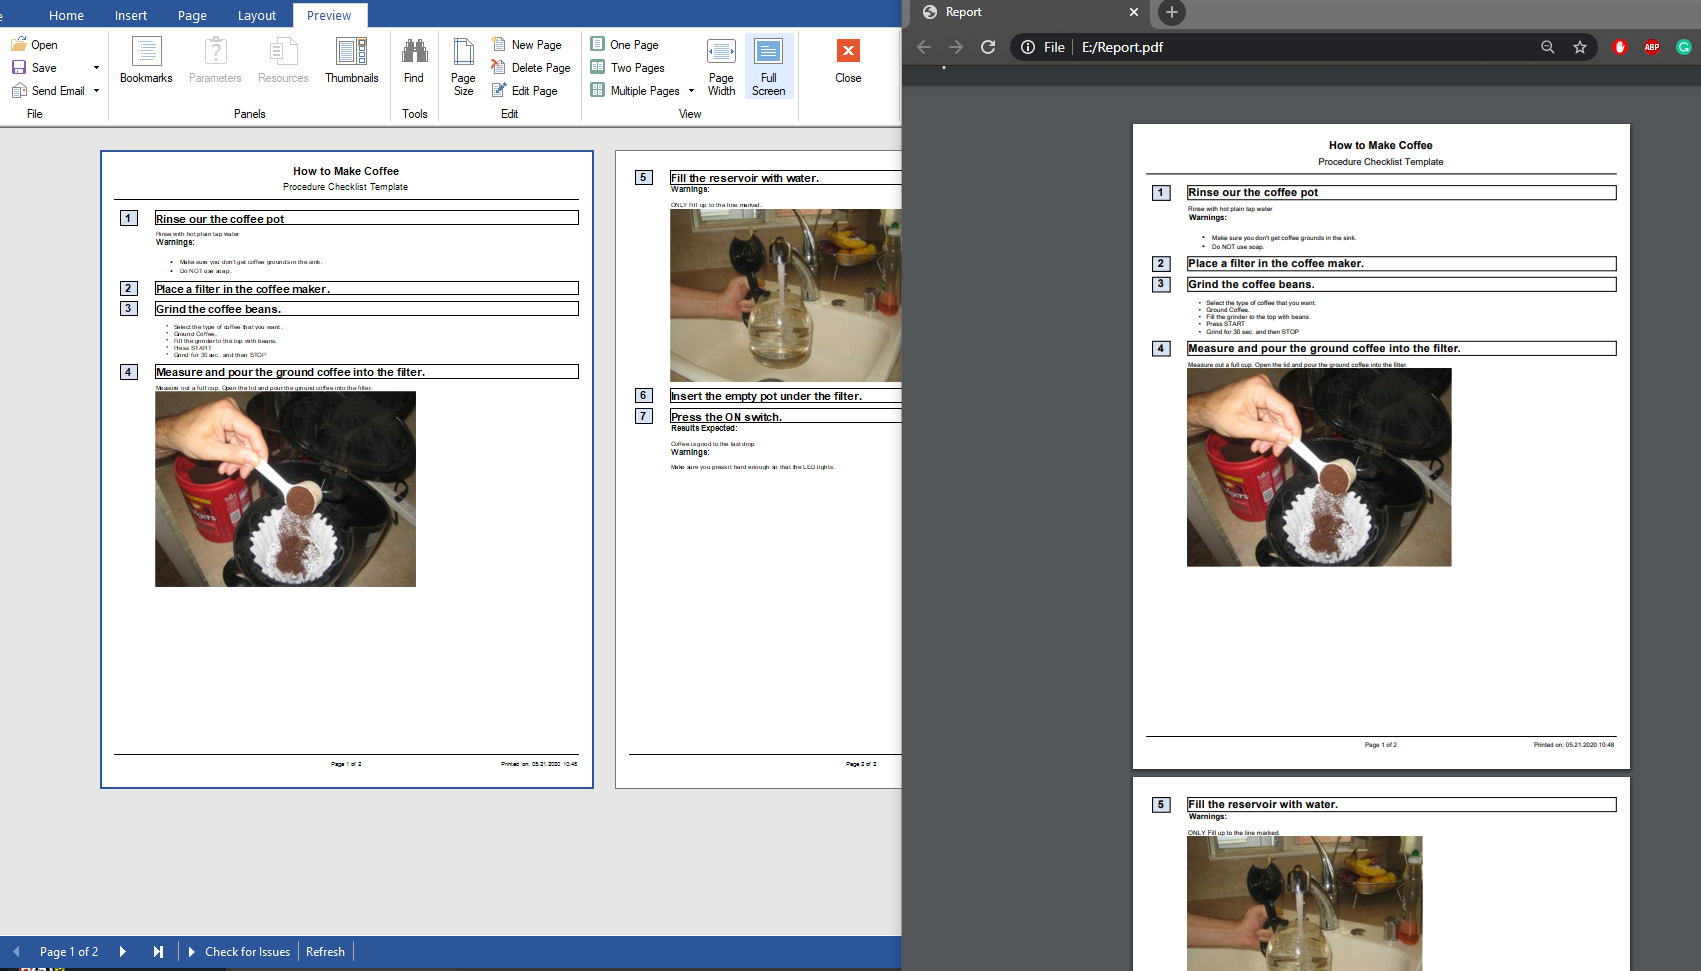This screenshot has width=1701, height=971.
Task: Switch to Two Pages view
Action: pos(628,67)
